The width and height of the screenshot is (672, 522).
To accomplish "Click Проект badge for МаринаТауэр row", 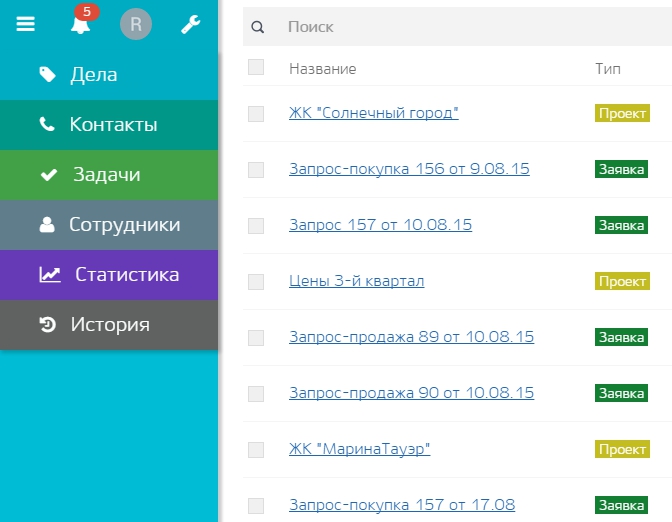I will (x=622, y=449).
